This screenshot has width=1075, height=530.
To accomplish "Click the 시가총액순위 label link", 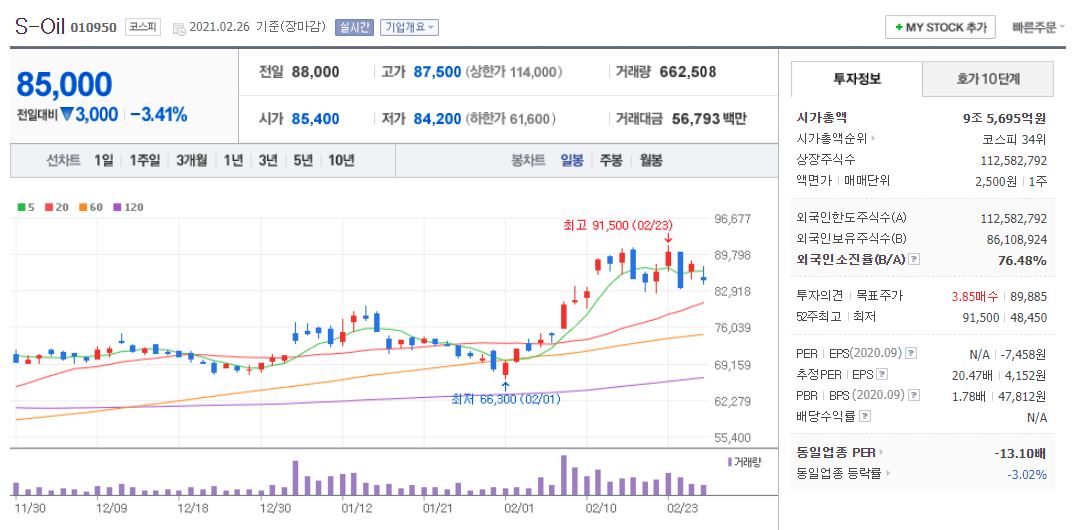I will [832, 139].
